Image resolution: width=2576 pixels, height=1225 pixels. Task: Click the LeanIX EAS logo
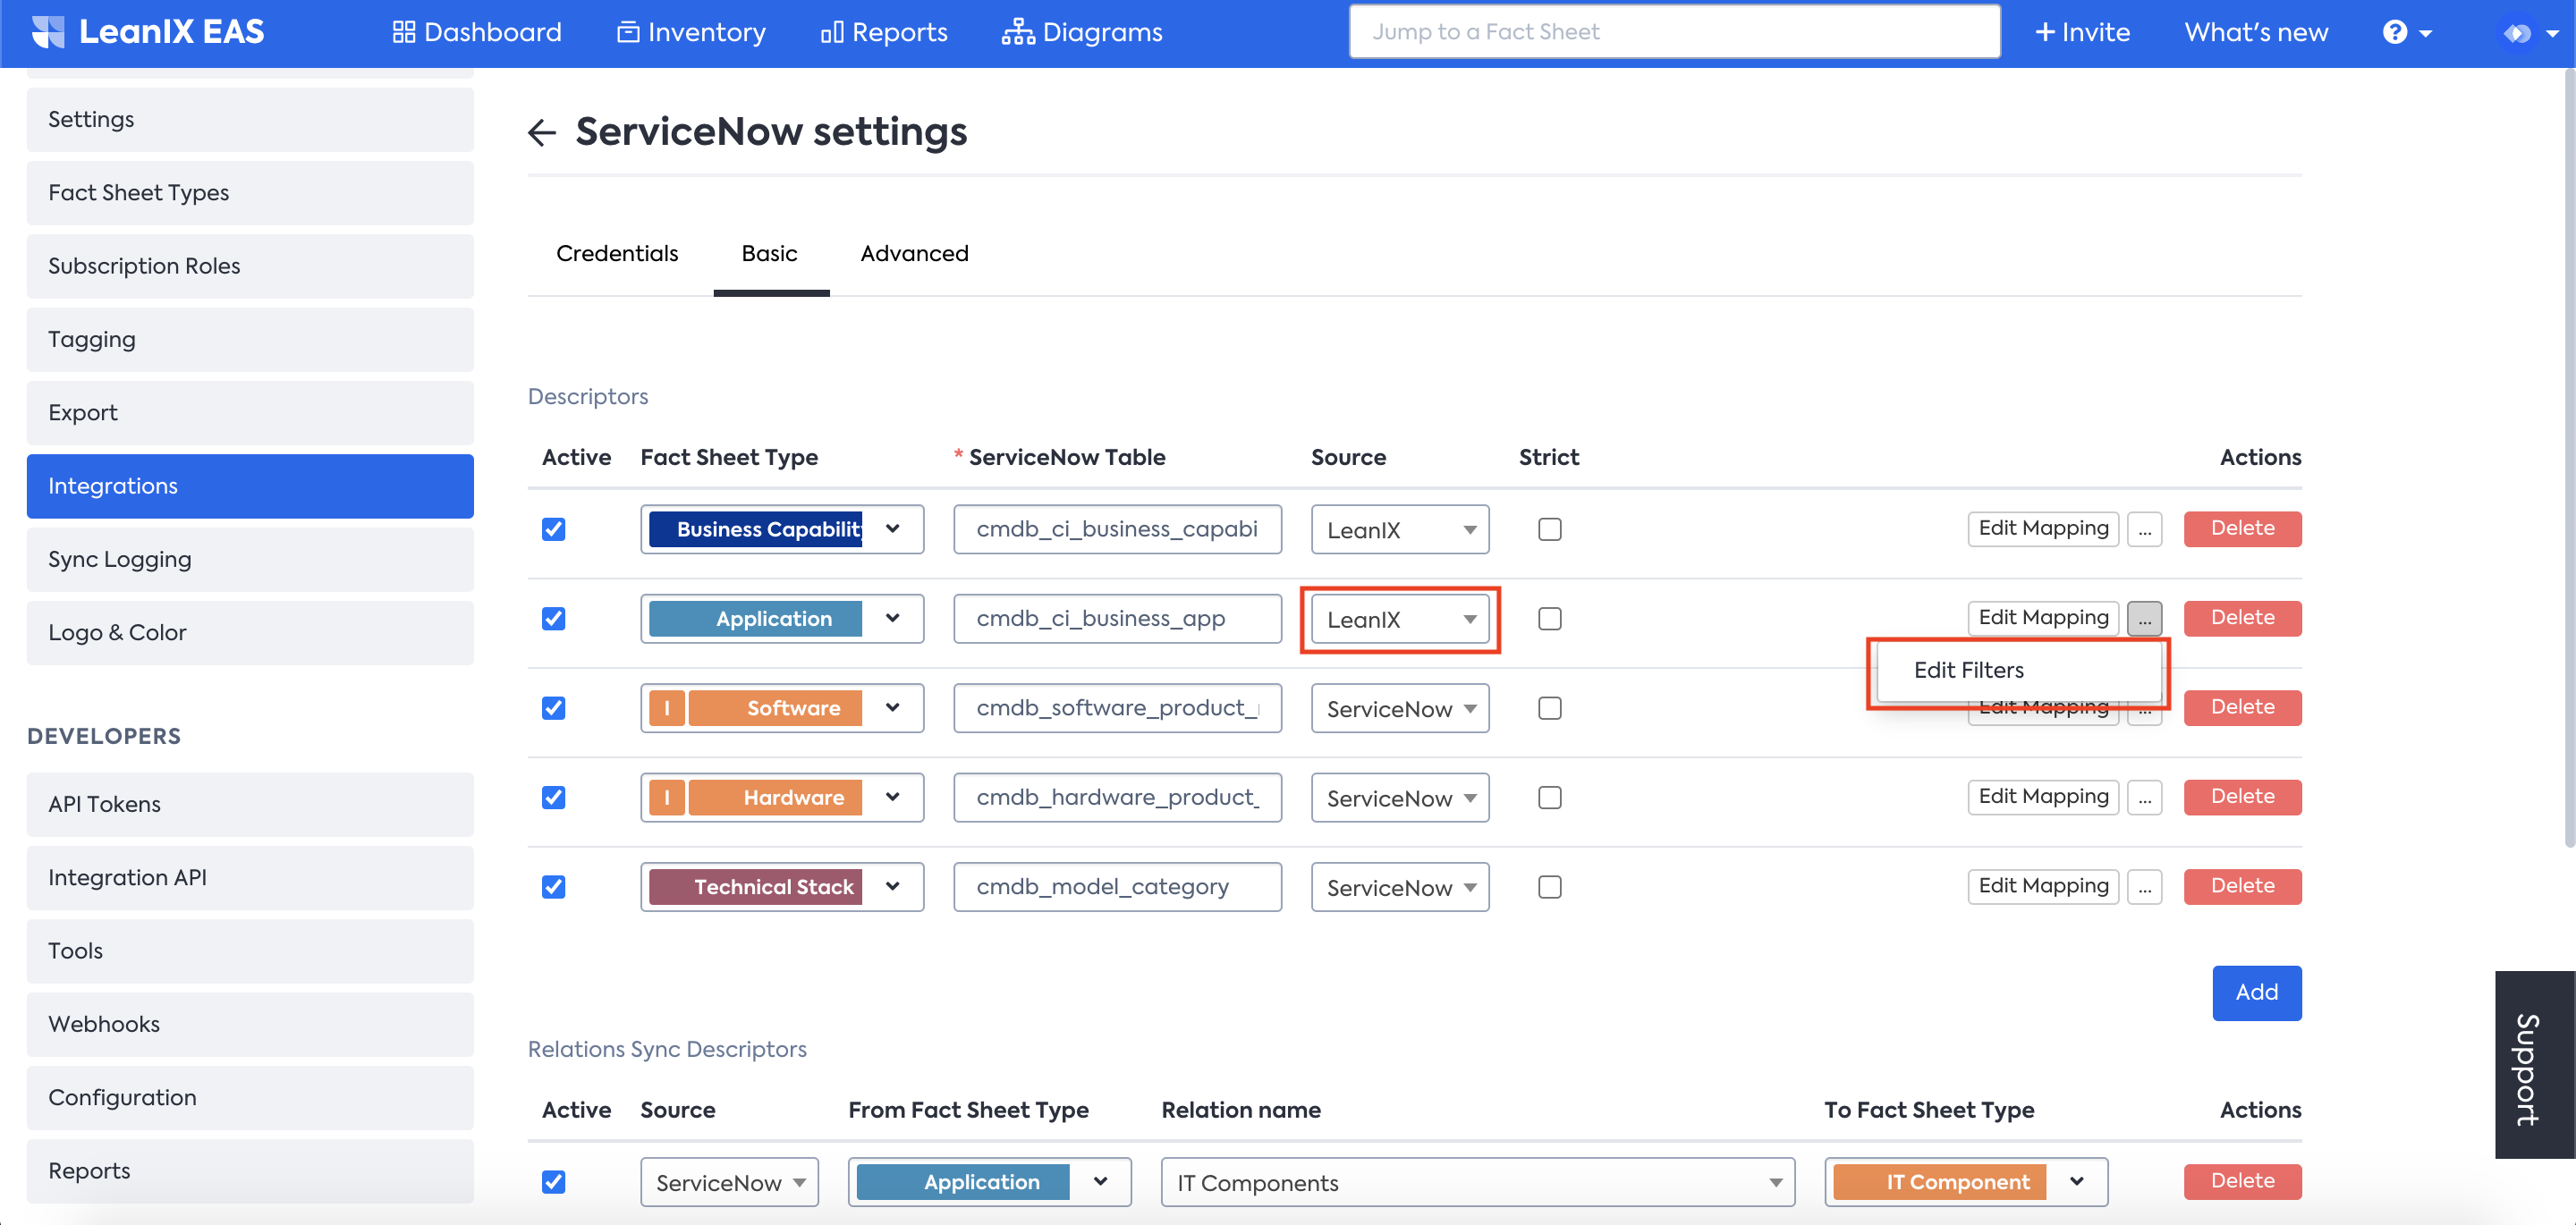[x=148, y=32]
